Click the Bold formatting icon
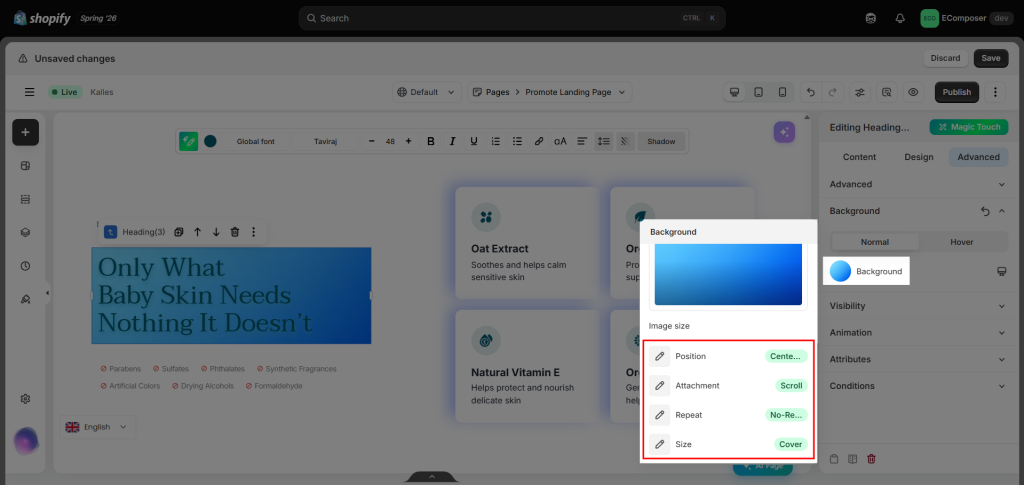Screen dimensions: 1024x485 point(430,141)
